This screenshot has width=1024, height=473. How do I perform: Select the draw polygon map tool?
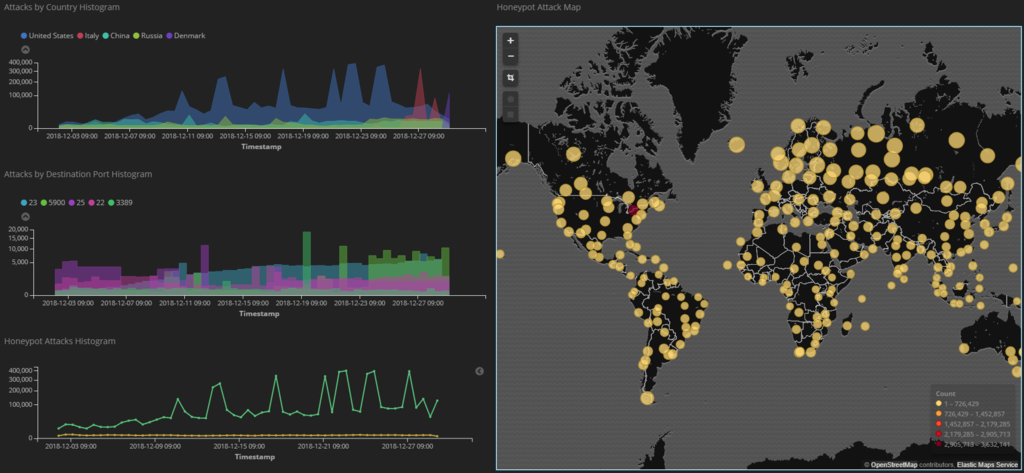[x=511, y=99]
